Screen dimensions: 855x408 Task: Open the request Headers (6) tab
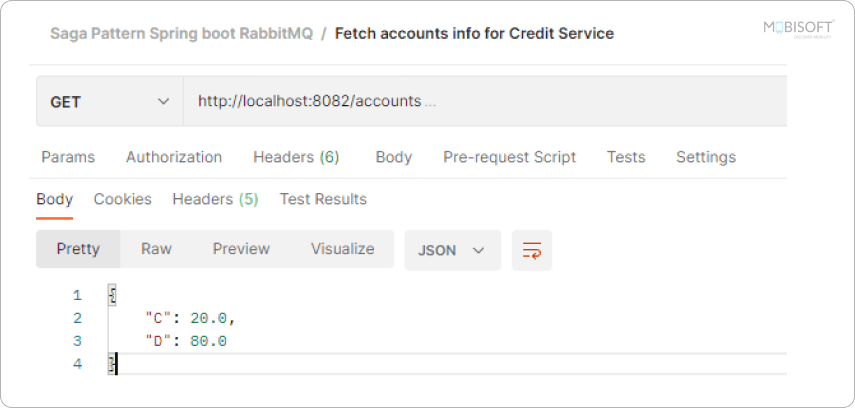(296, 157)
